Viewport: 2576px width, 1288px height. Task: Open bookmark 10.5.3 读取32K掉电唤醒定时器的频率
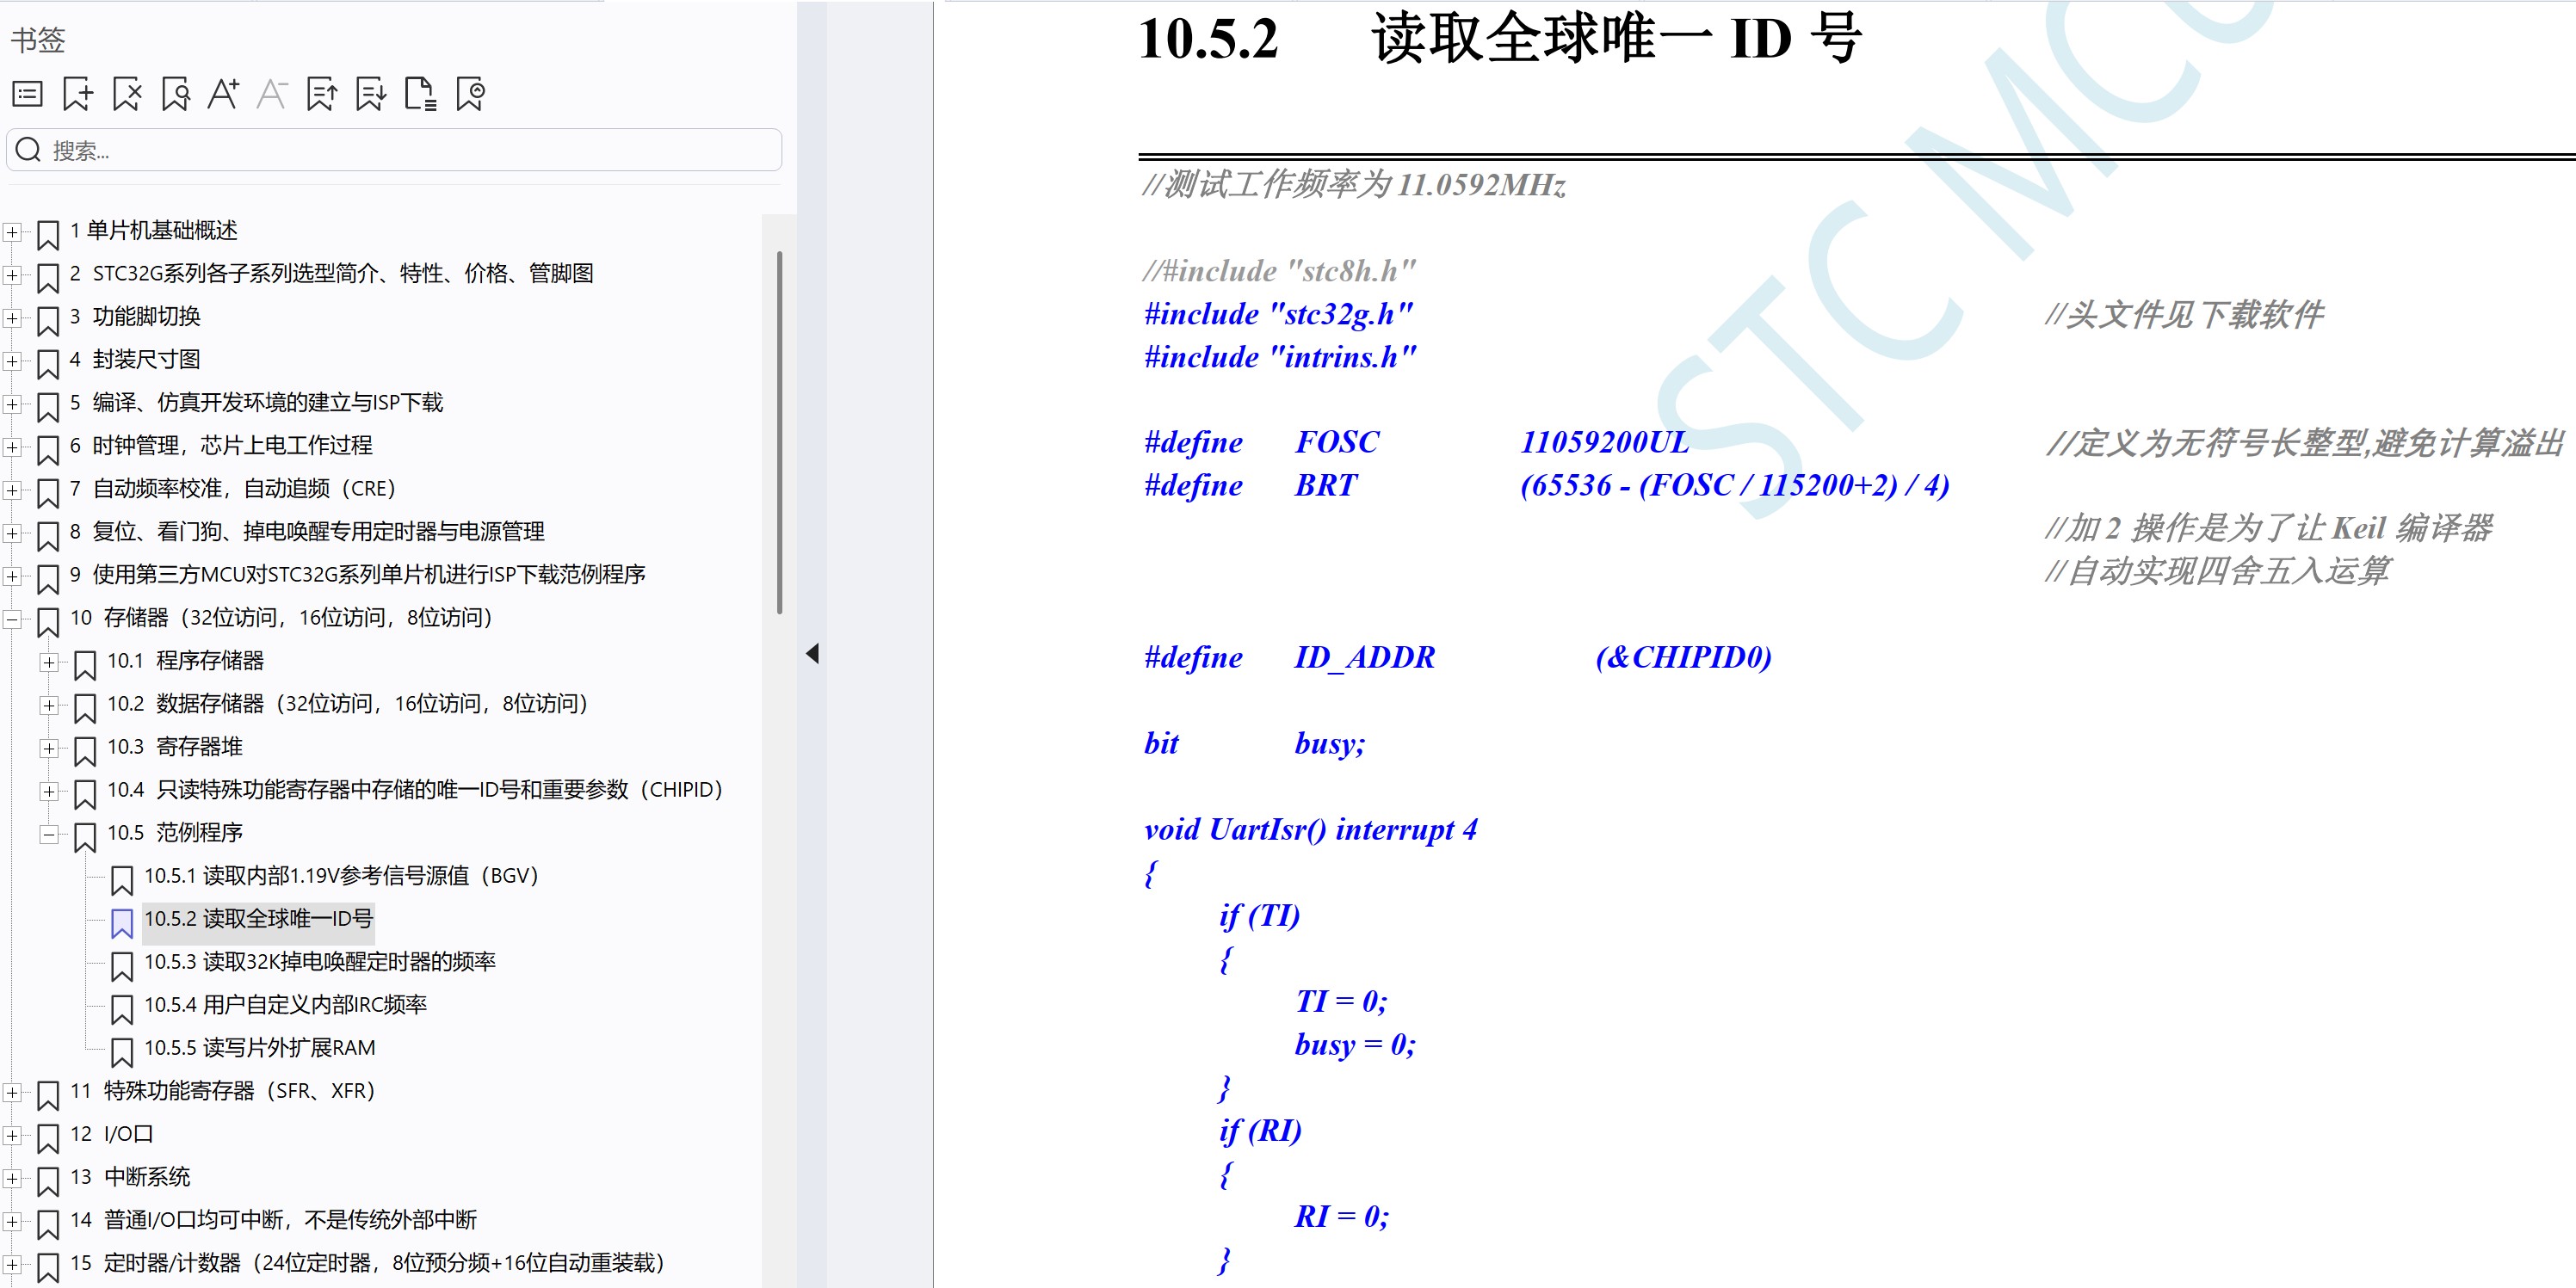(x=320, y=961)
